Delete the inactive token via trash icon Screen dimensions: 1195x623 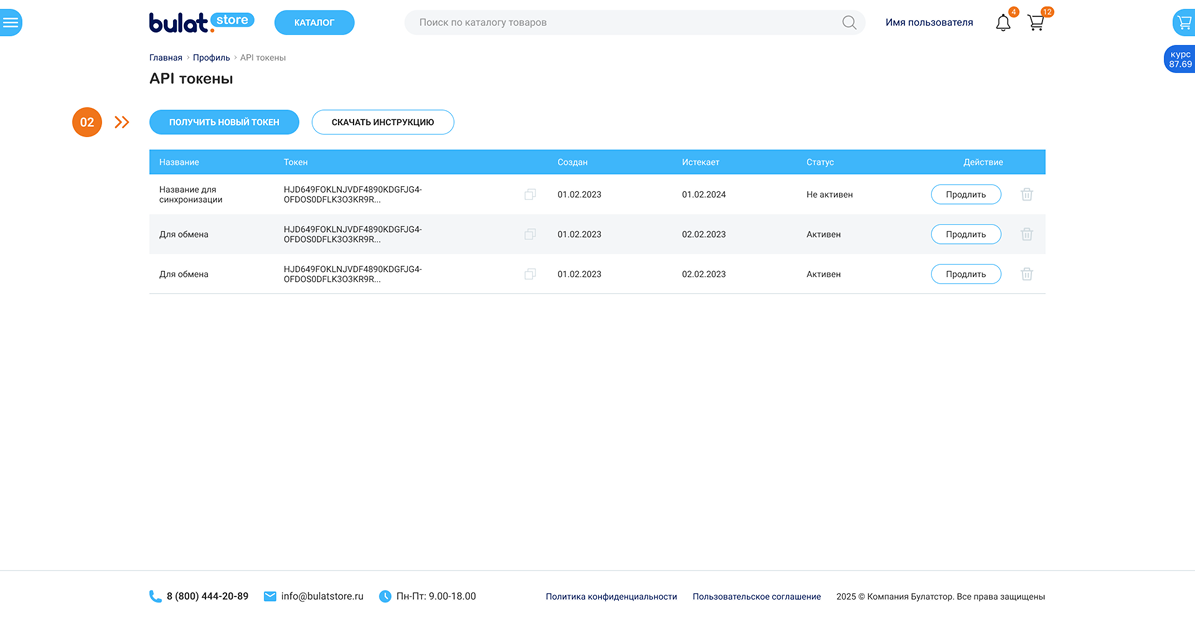pyautogui.click(x=1026, y=195)
